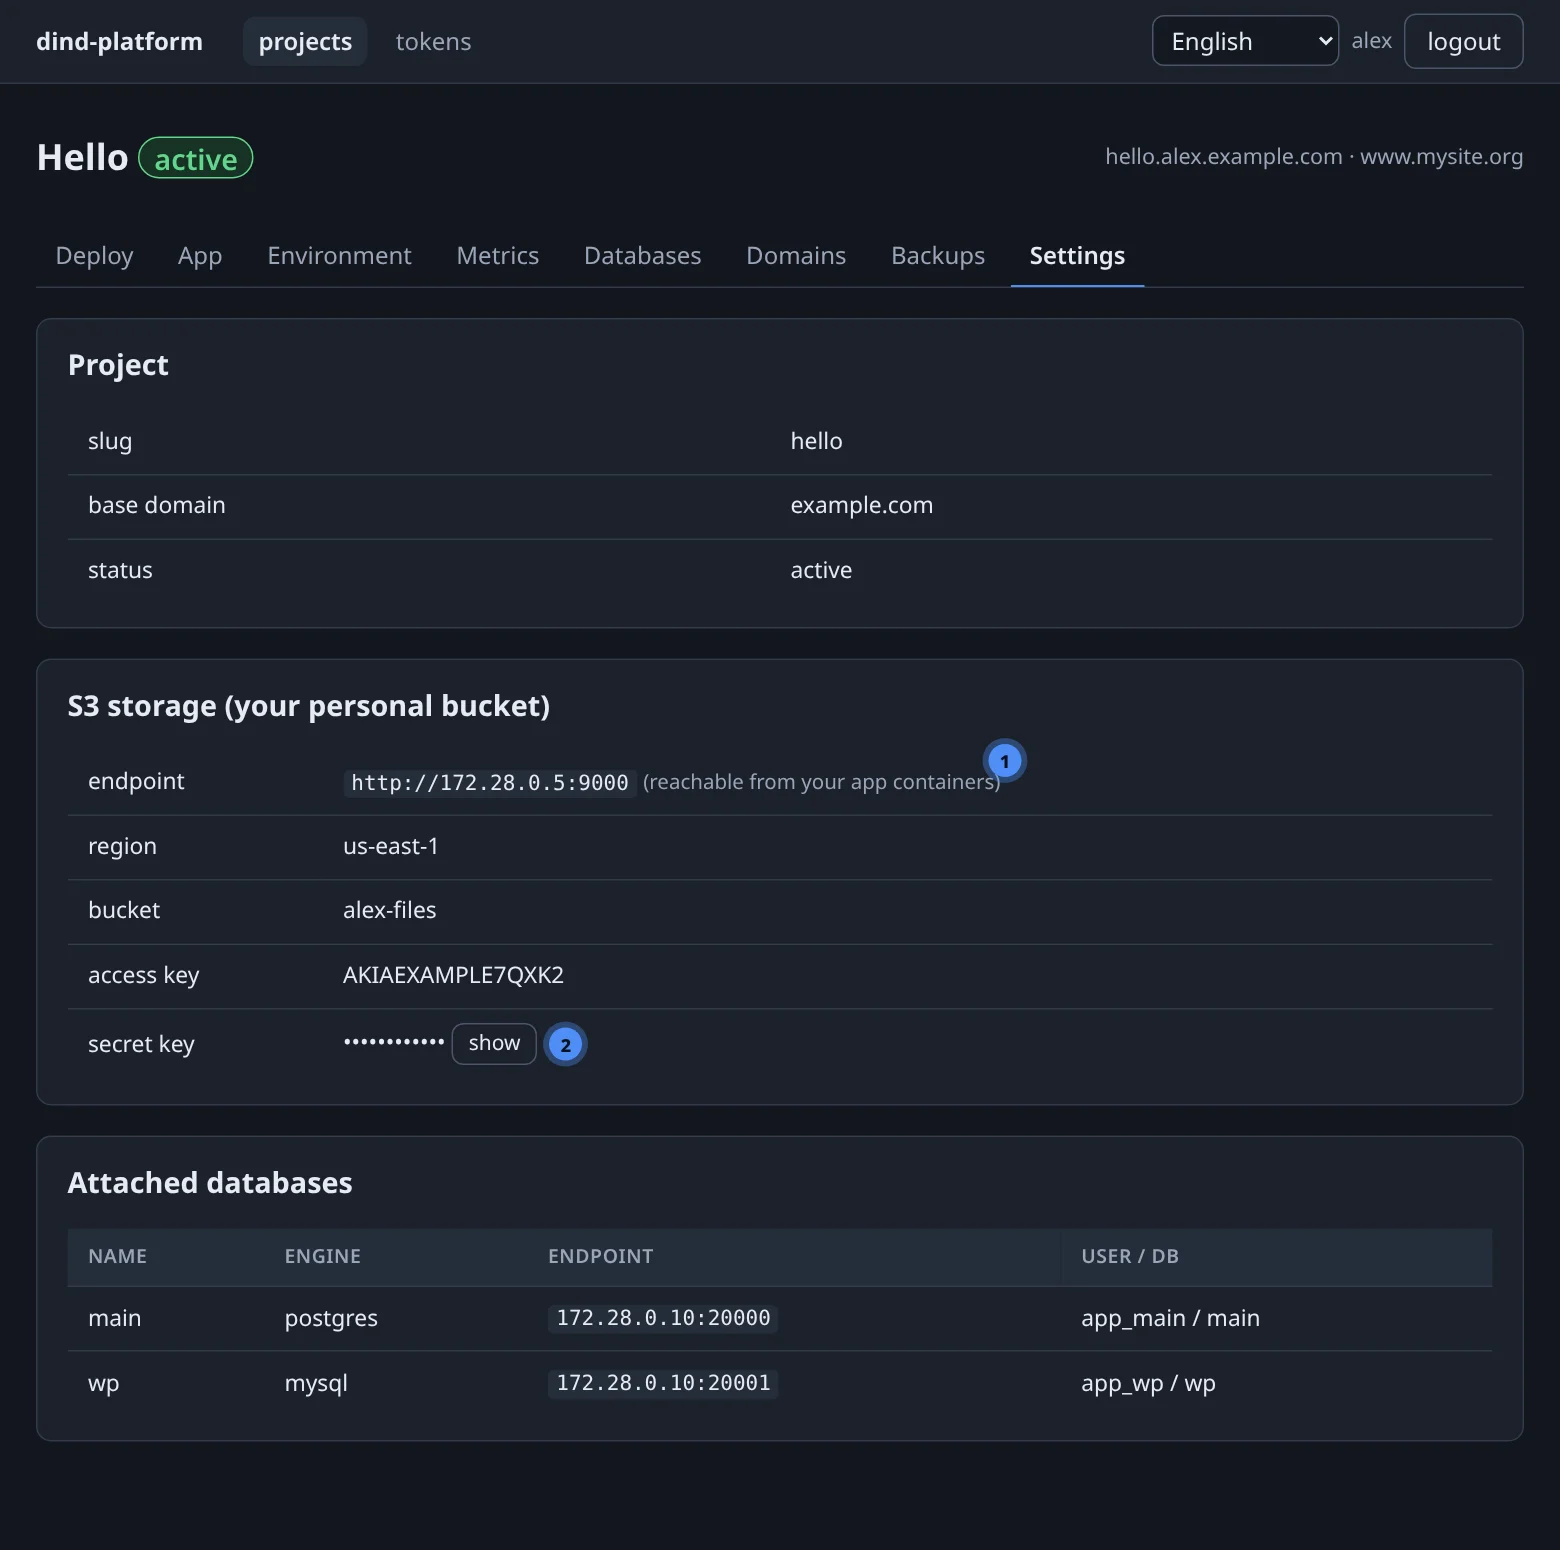This screenshot has height=1550, width=1560.
Task: Click the masked secret key dots
Action: 394,1042
